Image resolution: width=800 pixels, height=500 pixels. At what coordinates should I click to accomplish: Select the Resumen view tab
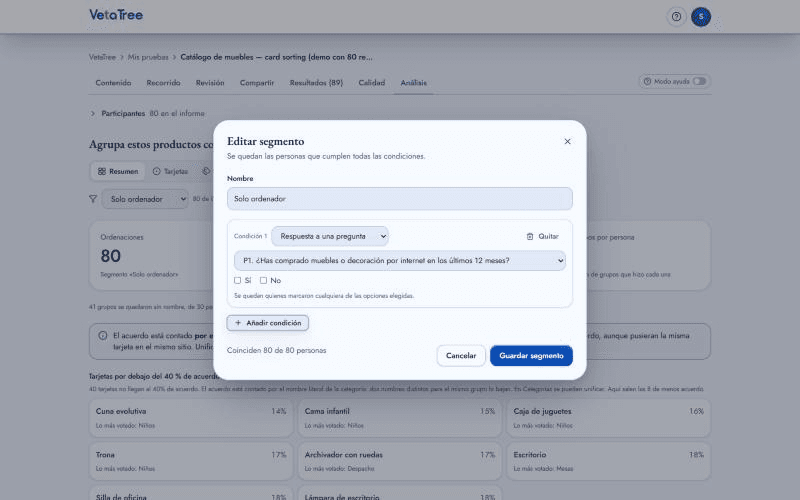coord(118,171)
